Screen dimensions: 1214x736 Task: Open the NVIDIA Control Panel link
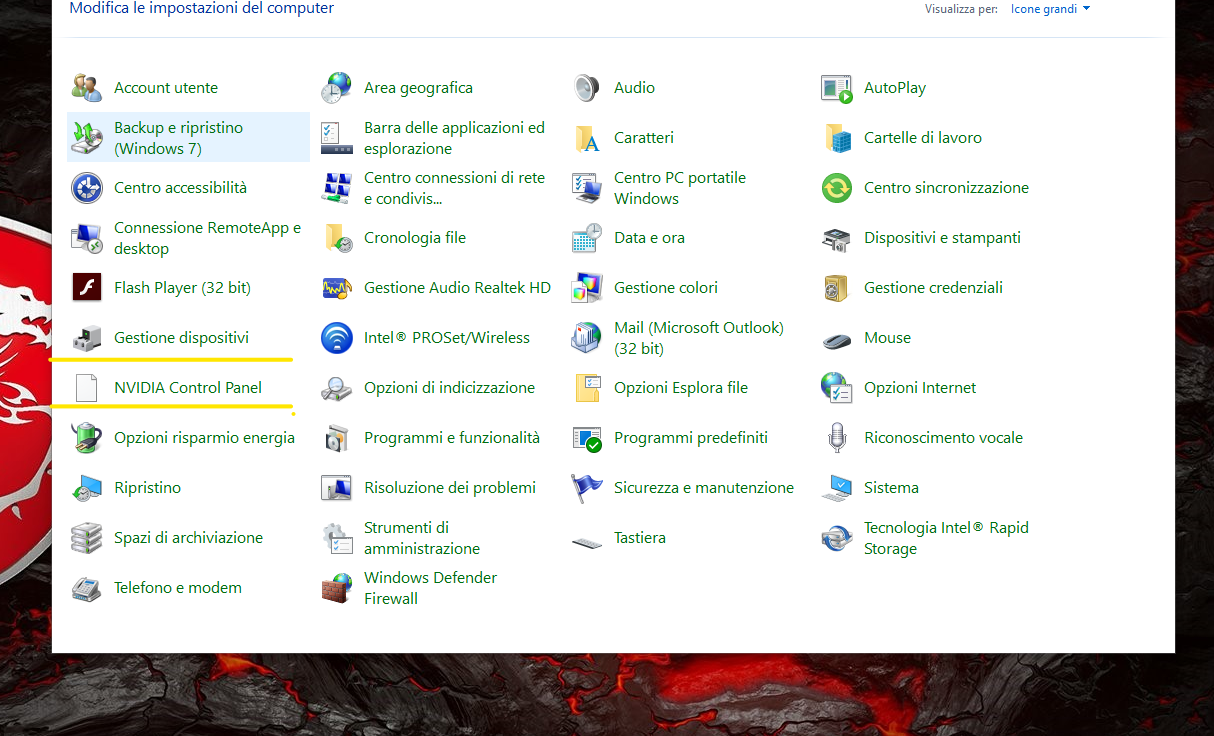point(188,388)
